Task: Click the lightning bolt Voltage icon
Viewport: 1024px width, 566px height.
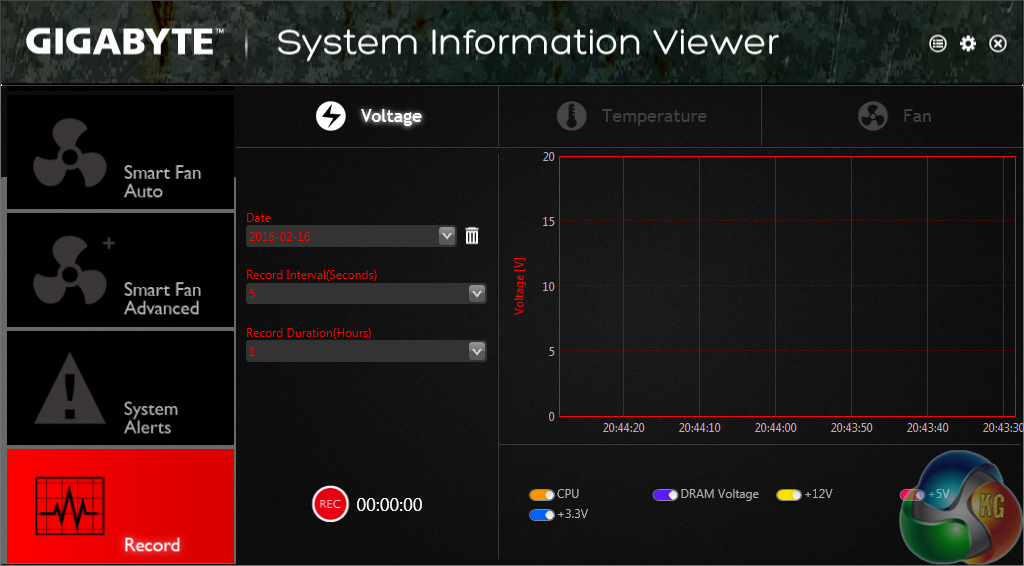Action: [x=331, y=116]
